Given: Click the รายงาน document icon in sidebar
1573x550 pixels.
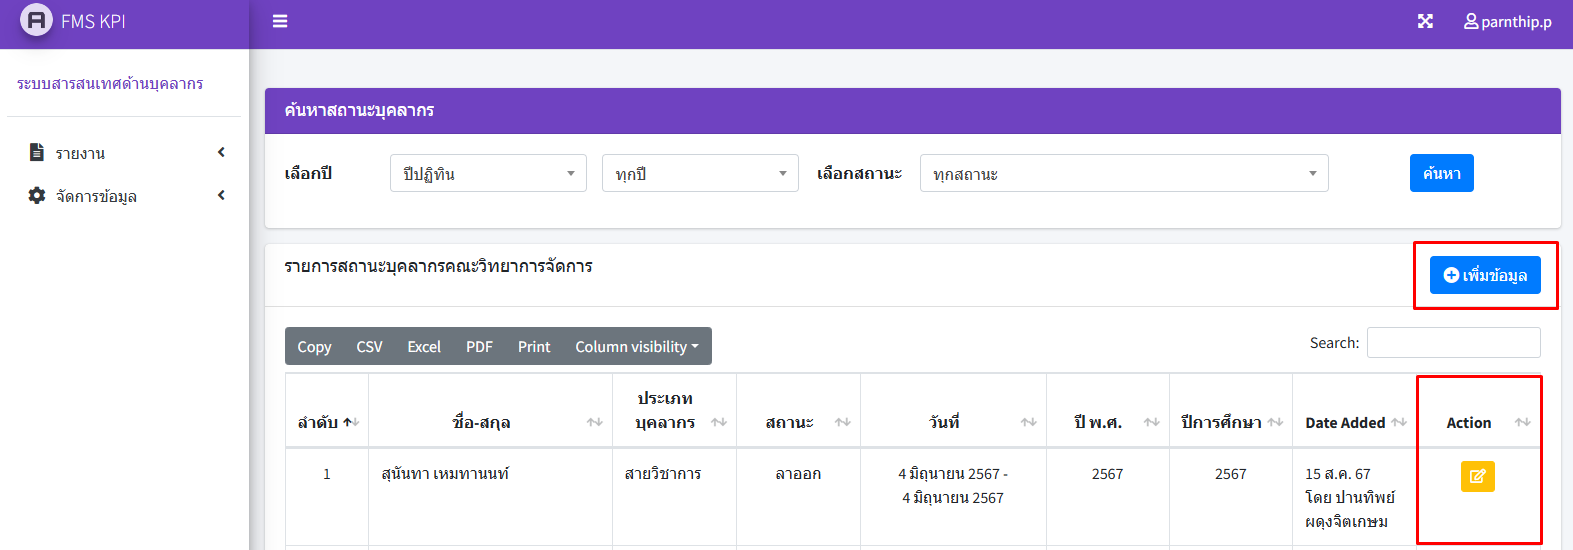Looking at the screenshot, I should pyautogui.click(x=37, y=152).
